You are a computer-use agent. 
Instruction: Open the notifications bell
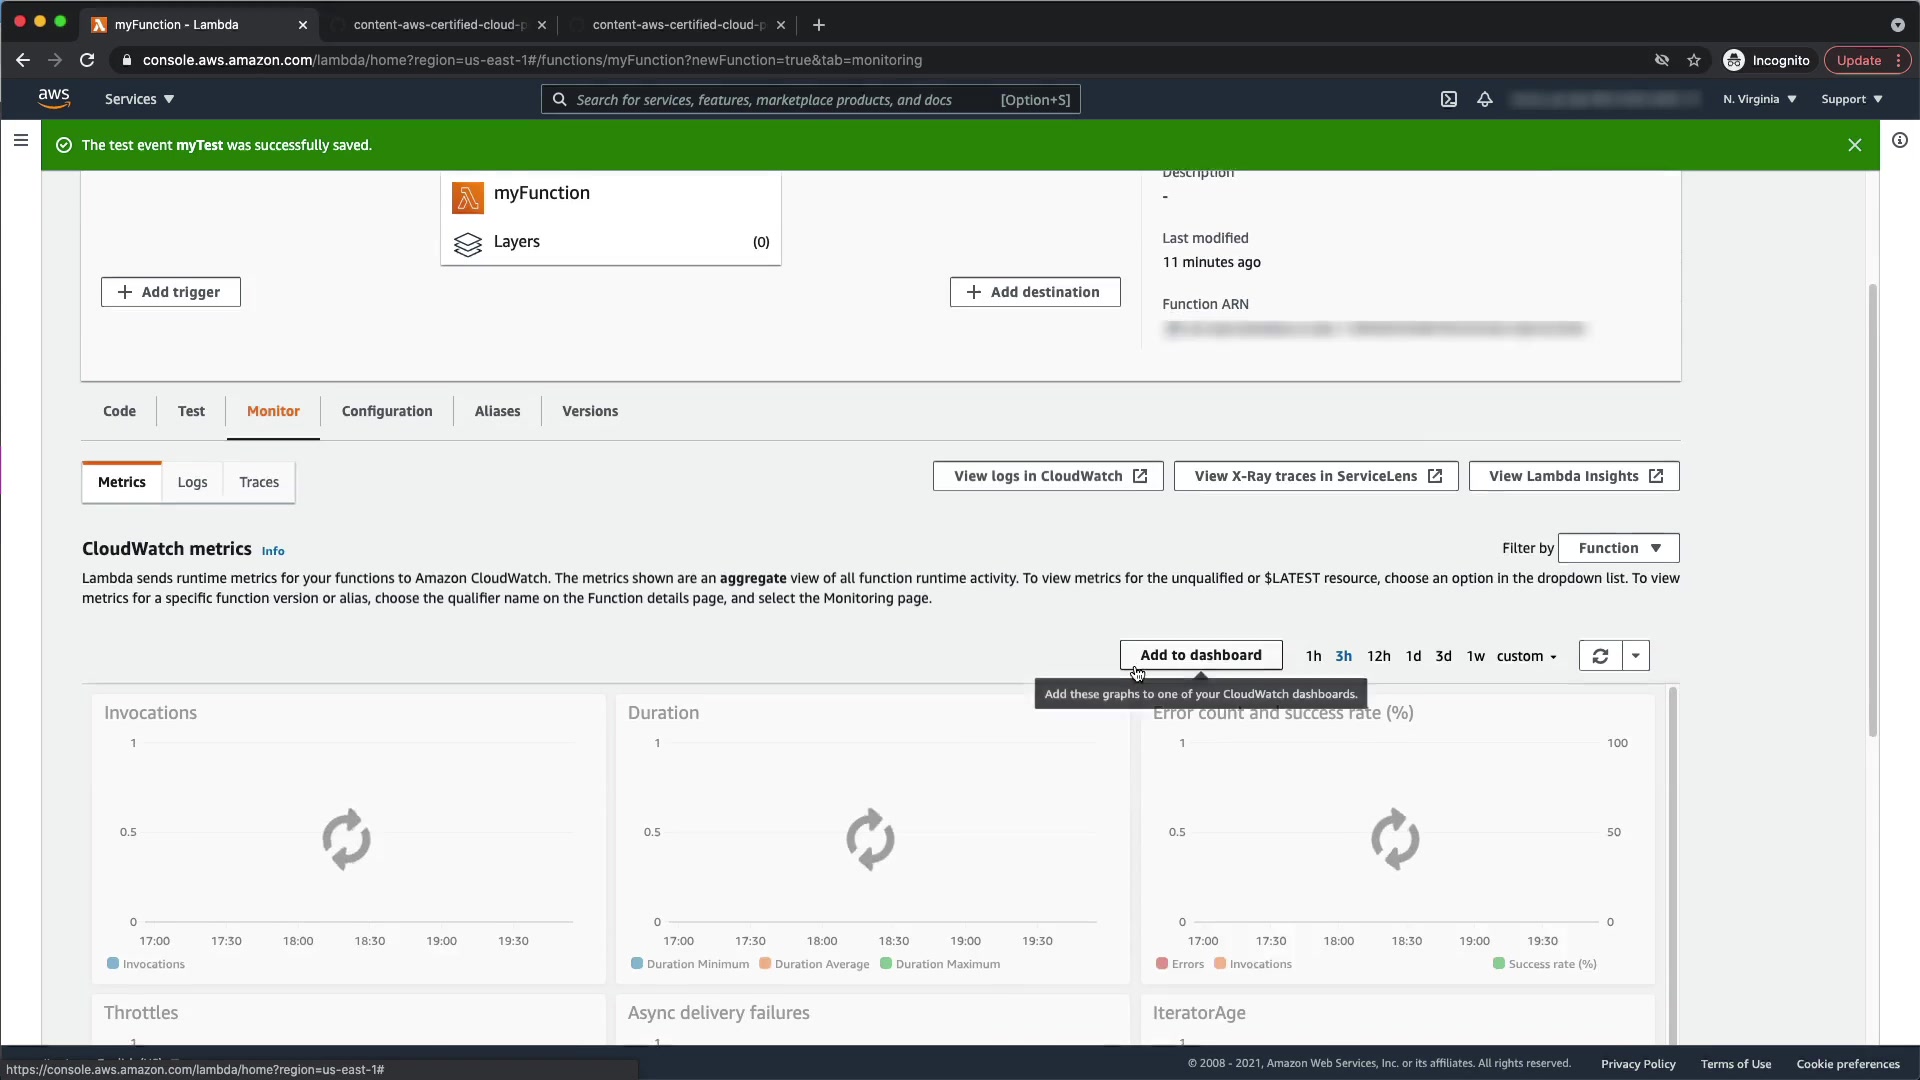[x=1485, y=99]
